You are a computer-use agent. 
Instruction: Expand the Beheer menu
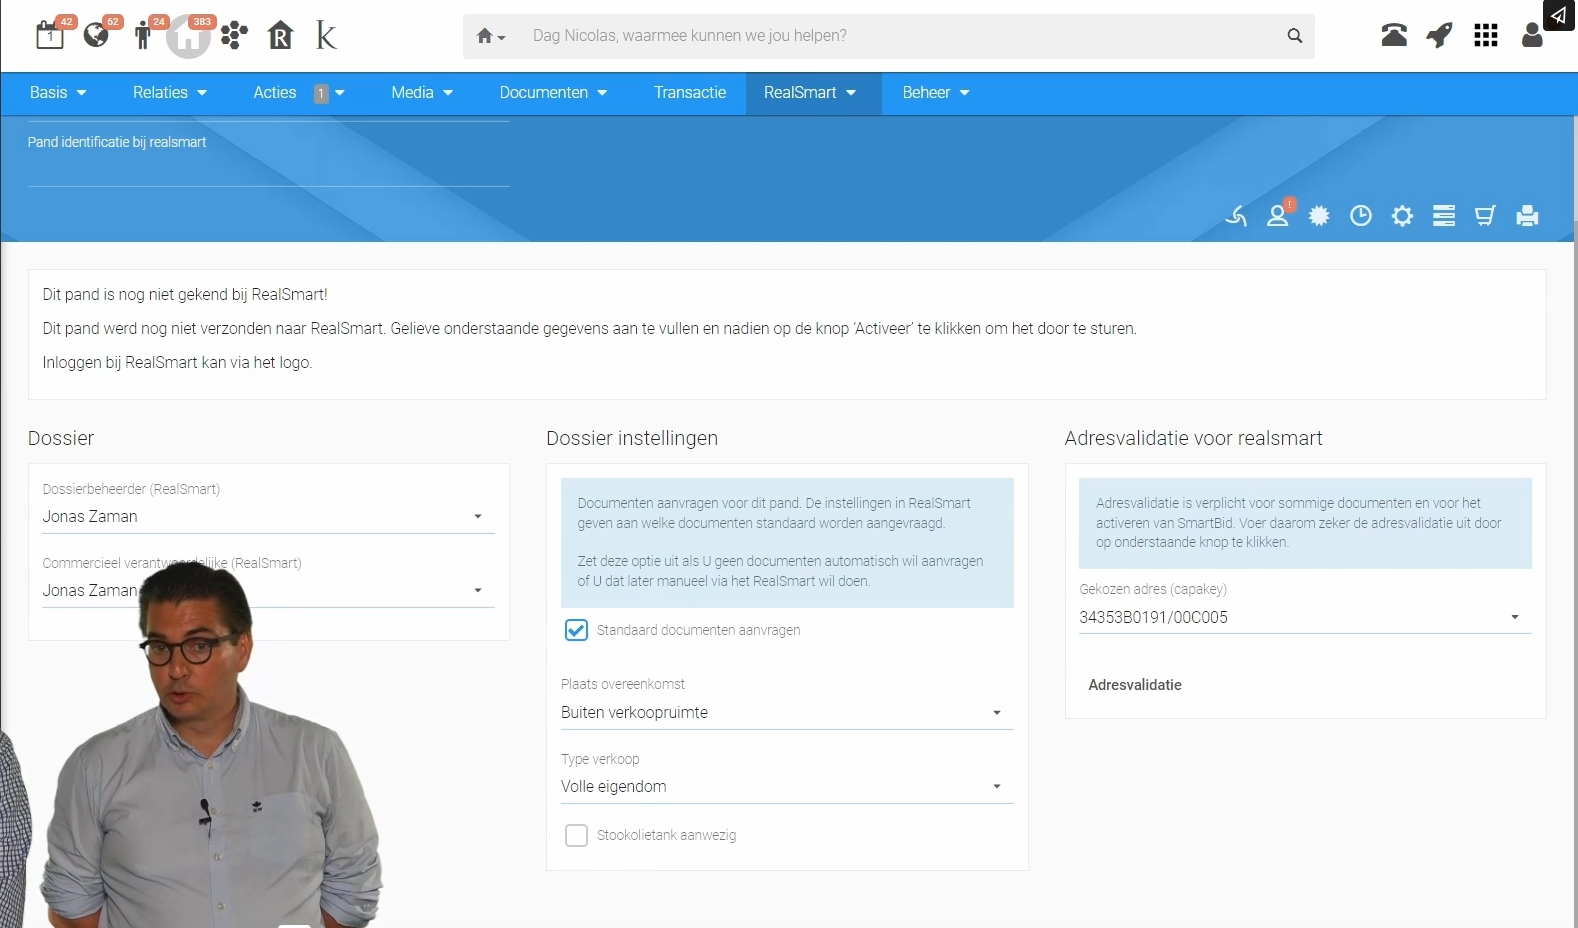click(x=936, y=93)
